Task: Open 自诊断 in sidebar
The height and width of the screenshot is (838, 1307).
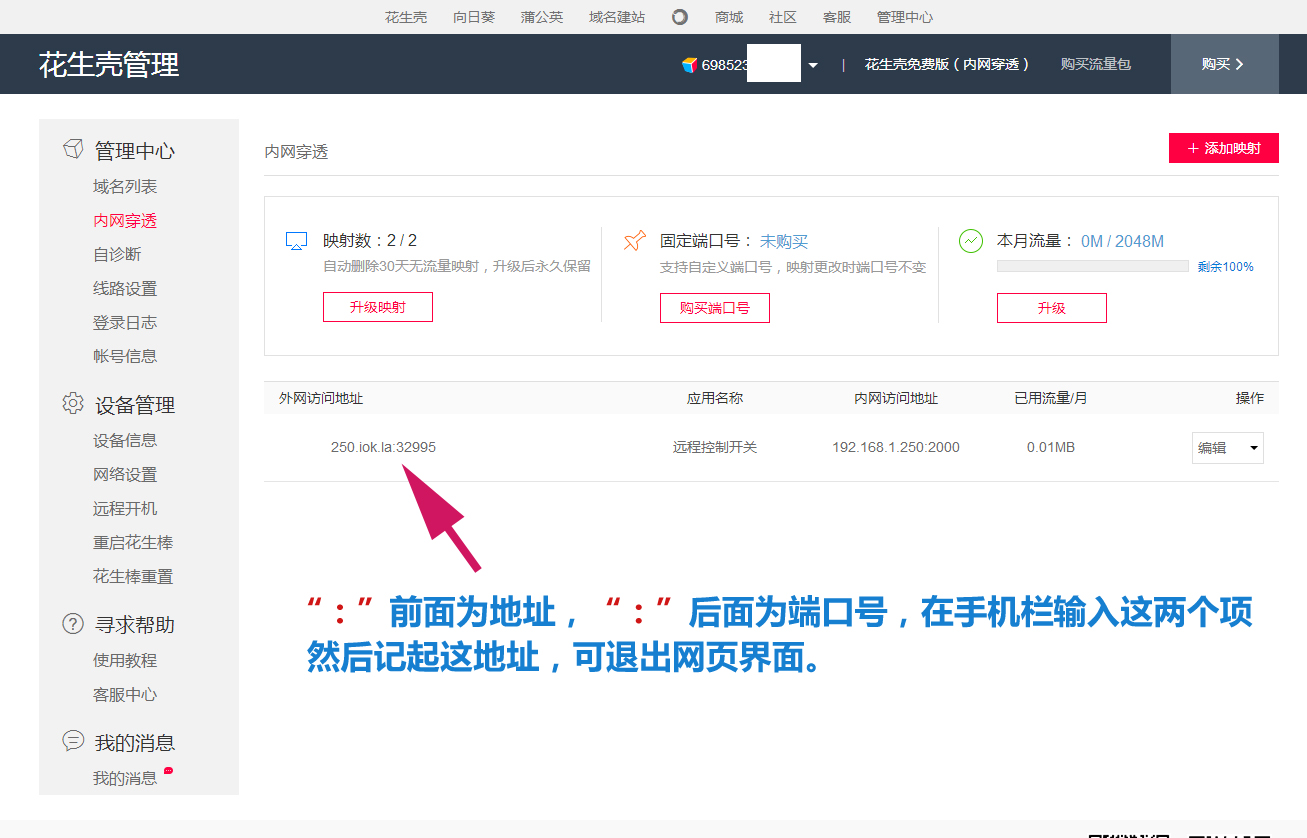Action: [117, 255]
